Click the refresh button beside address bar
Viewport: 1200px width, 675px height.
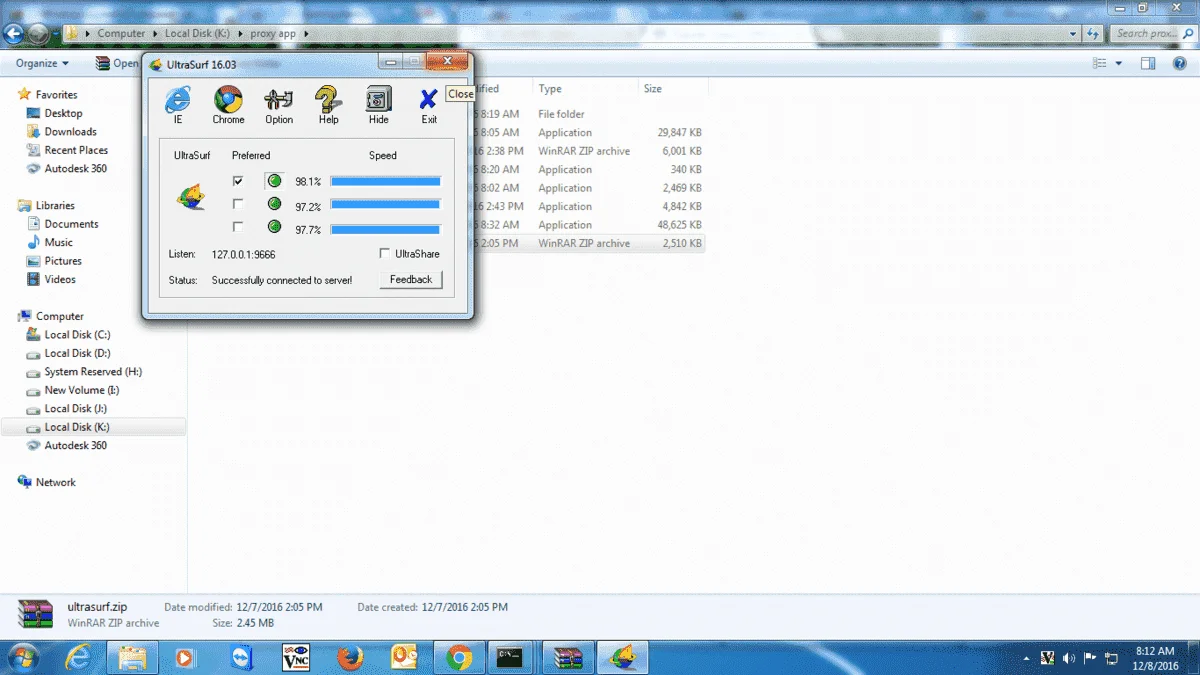[x=1094, y=33]
